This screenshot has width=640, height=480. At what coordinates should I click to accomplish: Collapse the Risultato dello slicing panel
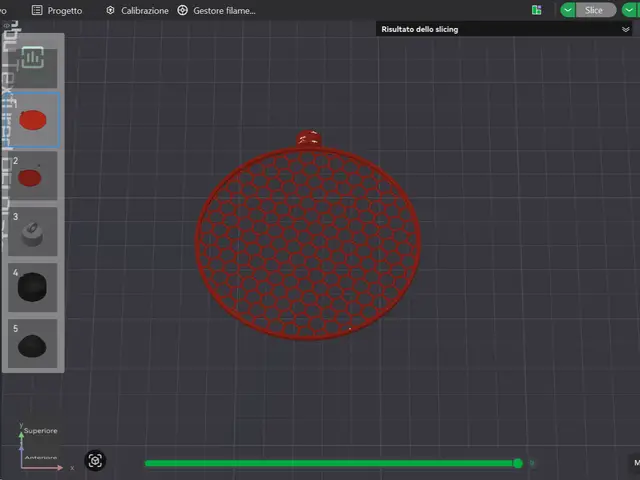pyautogui.click(x=625, y=29)
